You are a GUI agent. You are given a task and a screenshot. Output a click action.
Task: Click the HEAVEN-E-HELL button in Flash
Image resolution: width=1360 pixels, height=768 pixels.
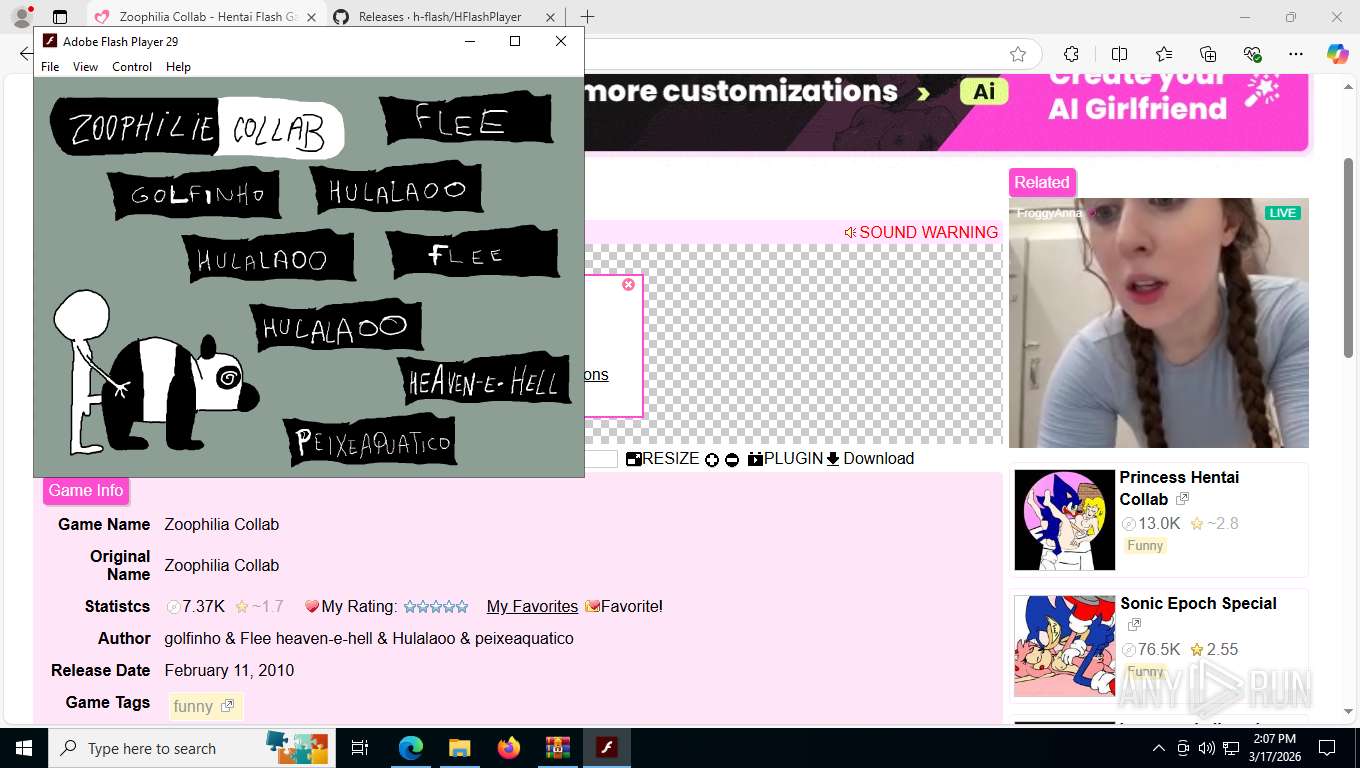click(x=484, y=381)
